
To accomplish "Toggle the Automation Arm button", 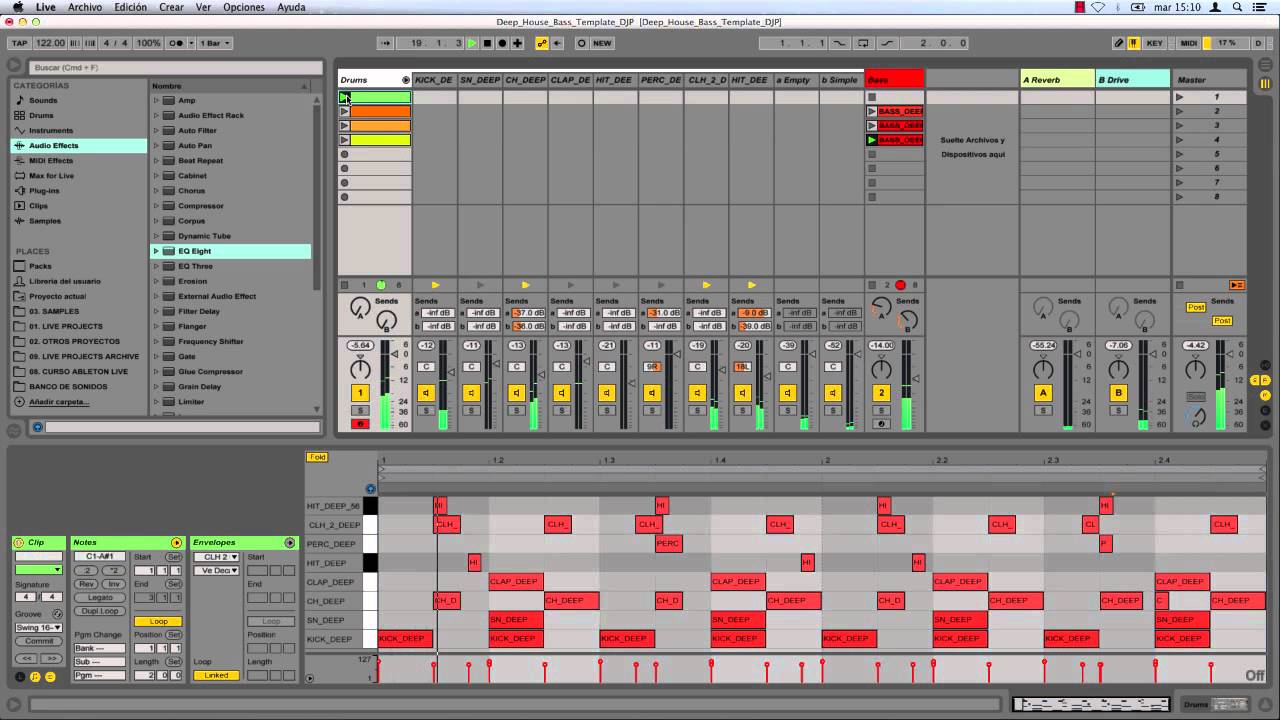I will (542, 43).
